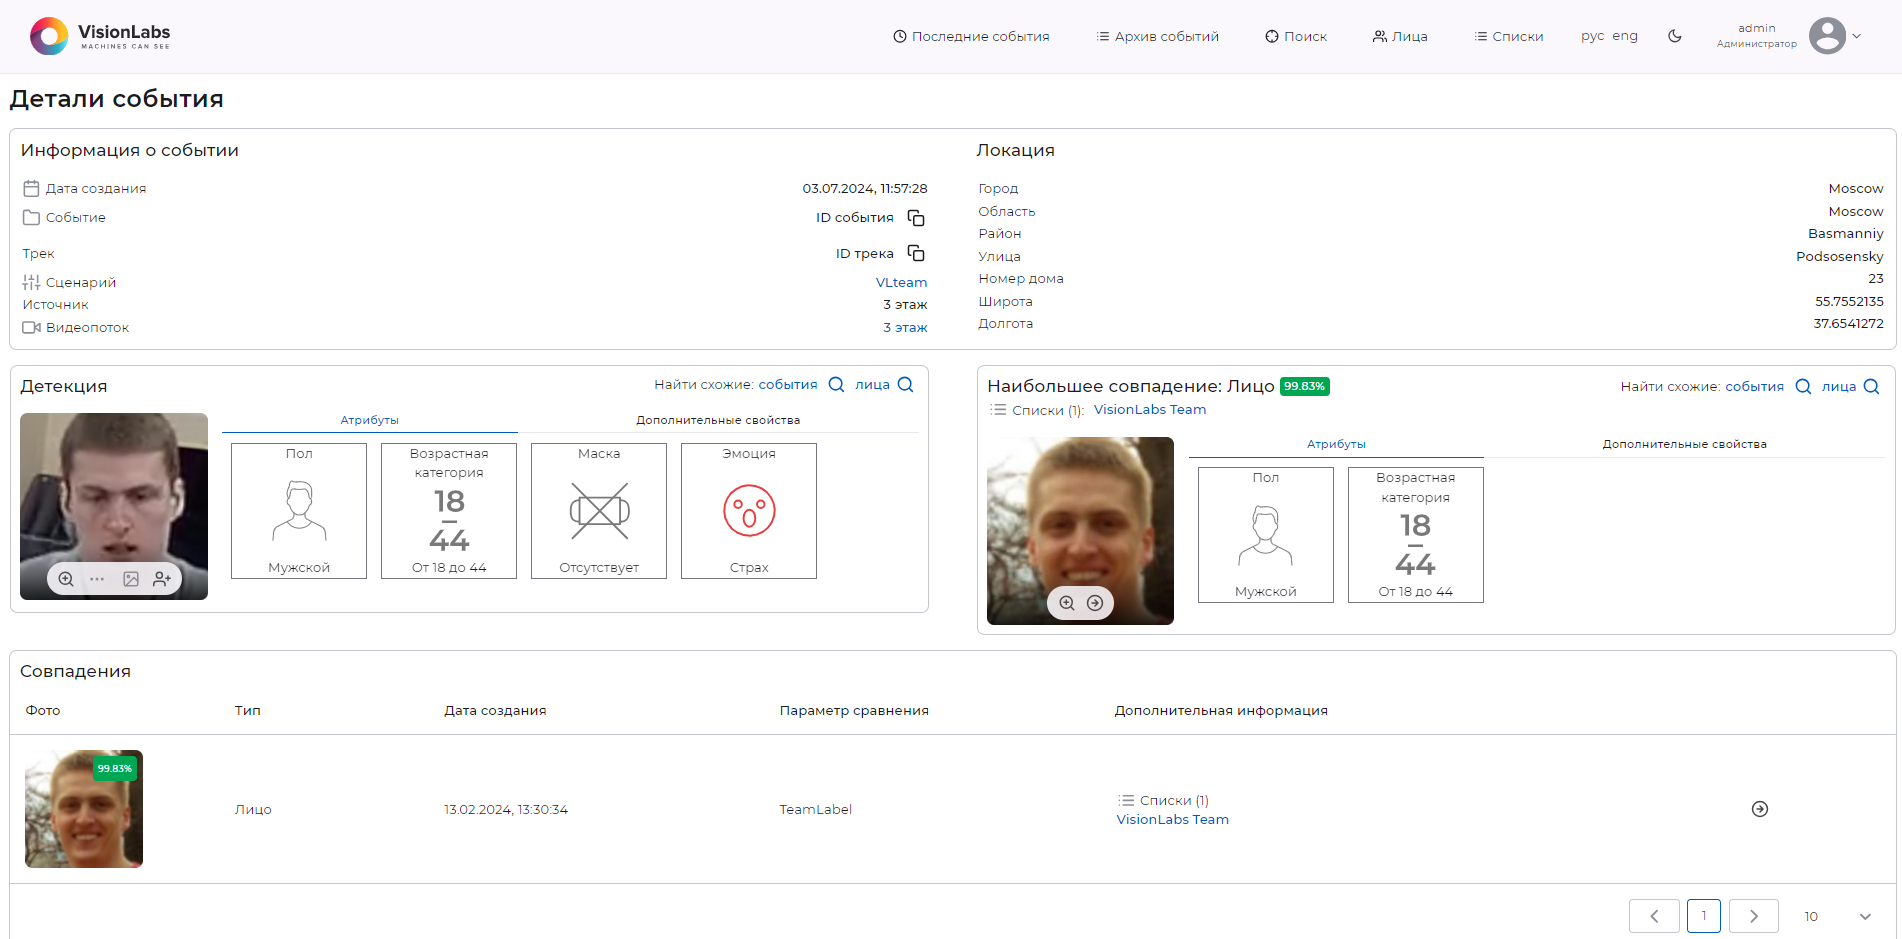Click street value Podsosensky
Image resolution: width=1902 pixels, height=939 pixels.
[1839, 257]
